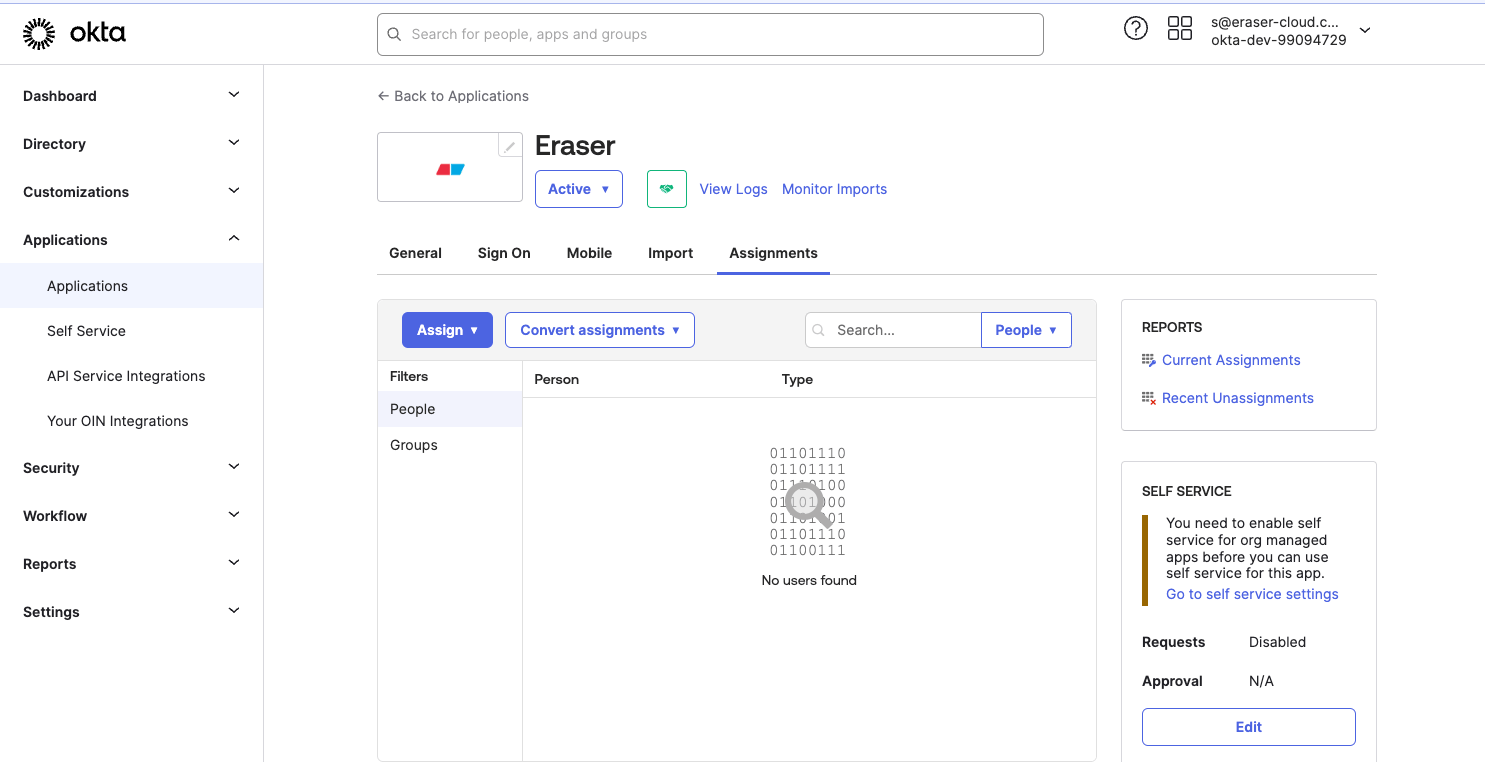The width and height of the screenshot is (1485, 762).
Task: Collapse the Applications sidebar section
Action: [x=132, y=240]
